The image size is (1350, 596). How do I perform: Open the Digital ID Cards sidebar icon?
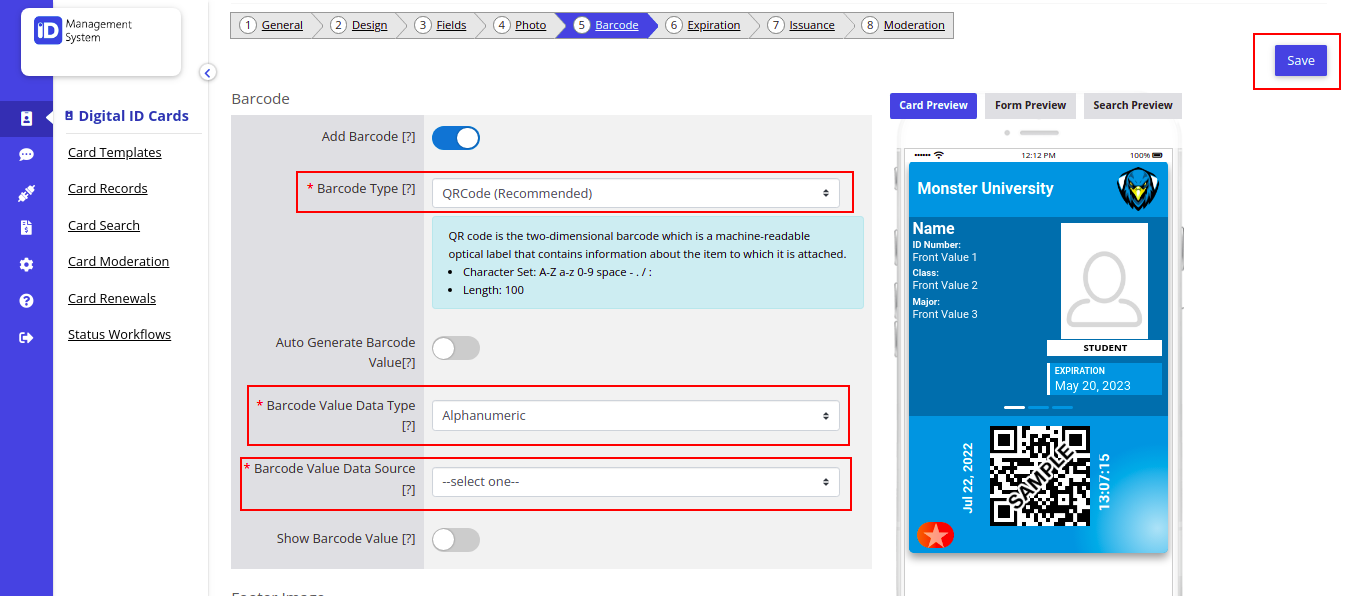[26, 119]
